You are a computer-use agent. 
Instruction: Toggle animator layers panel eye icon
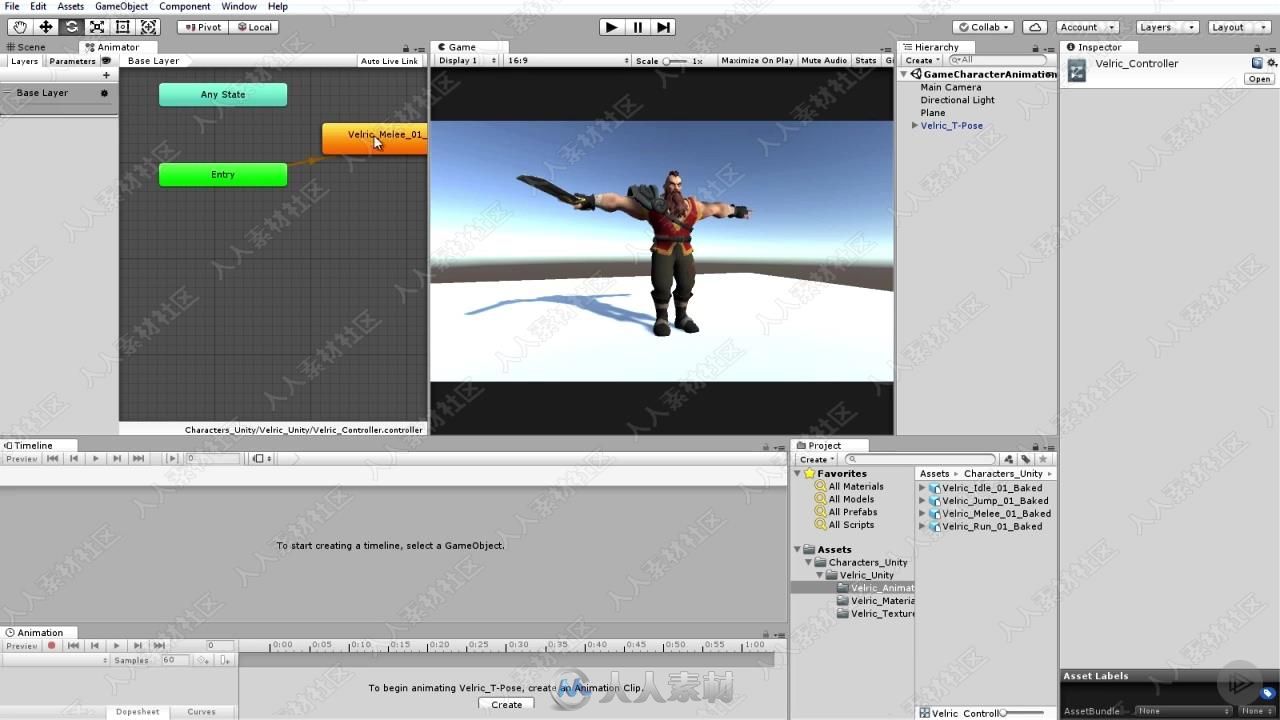coord(106,61)
